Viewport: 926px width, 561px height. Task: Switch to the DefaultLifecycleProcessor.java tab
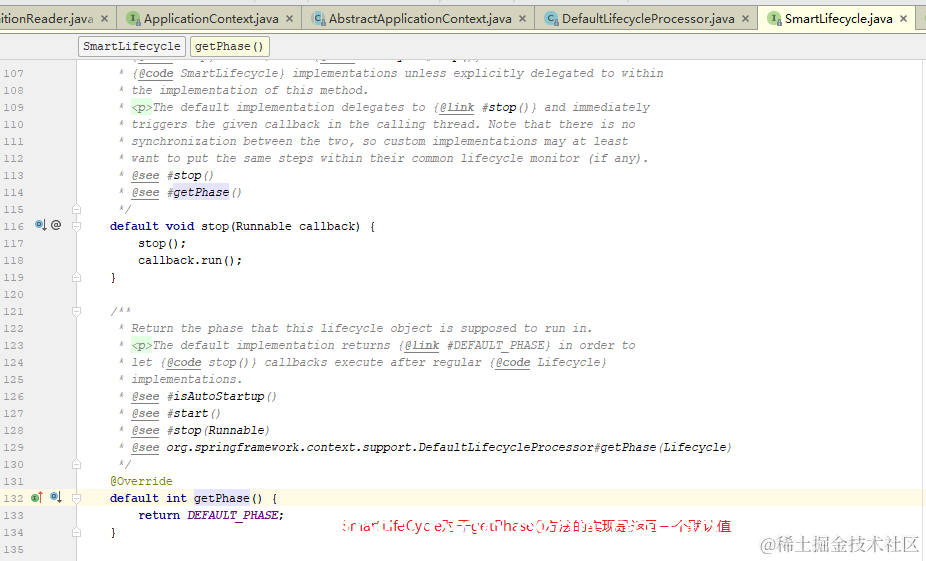(647, 19)
